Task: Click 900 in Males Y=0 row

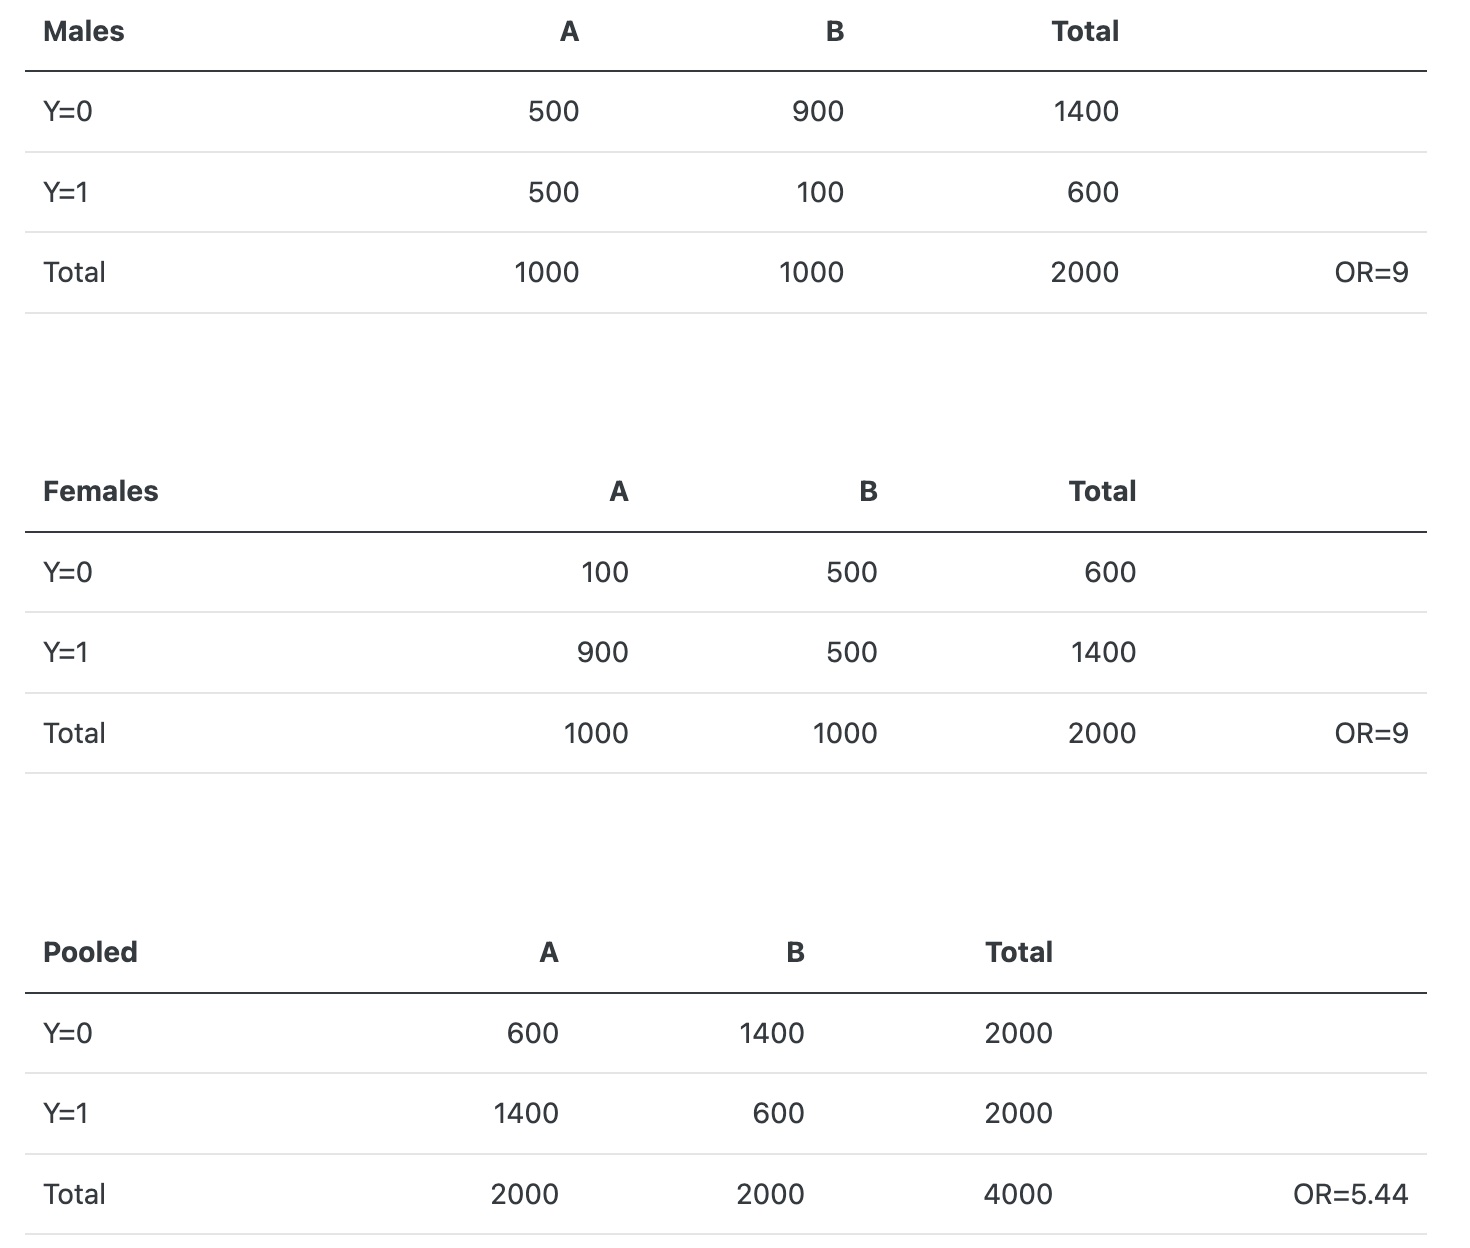Action: coord(818,112)
